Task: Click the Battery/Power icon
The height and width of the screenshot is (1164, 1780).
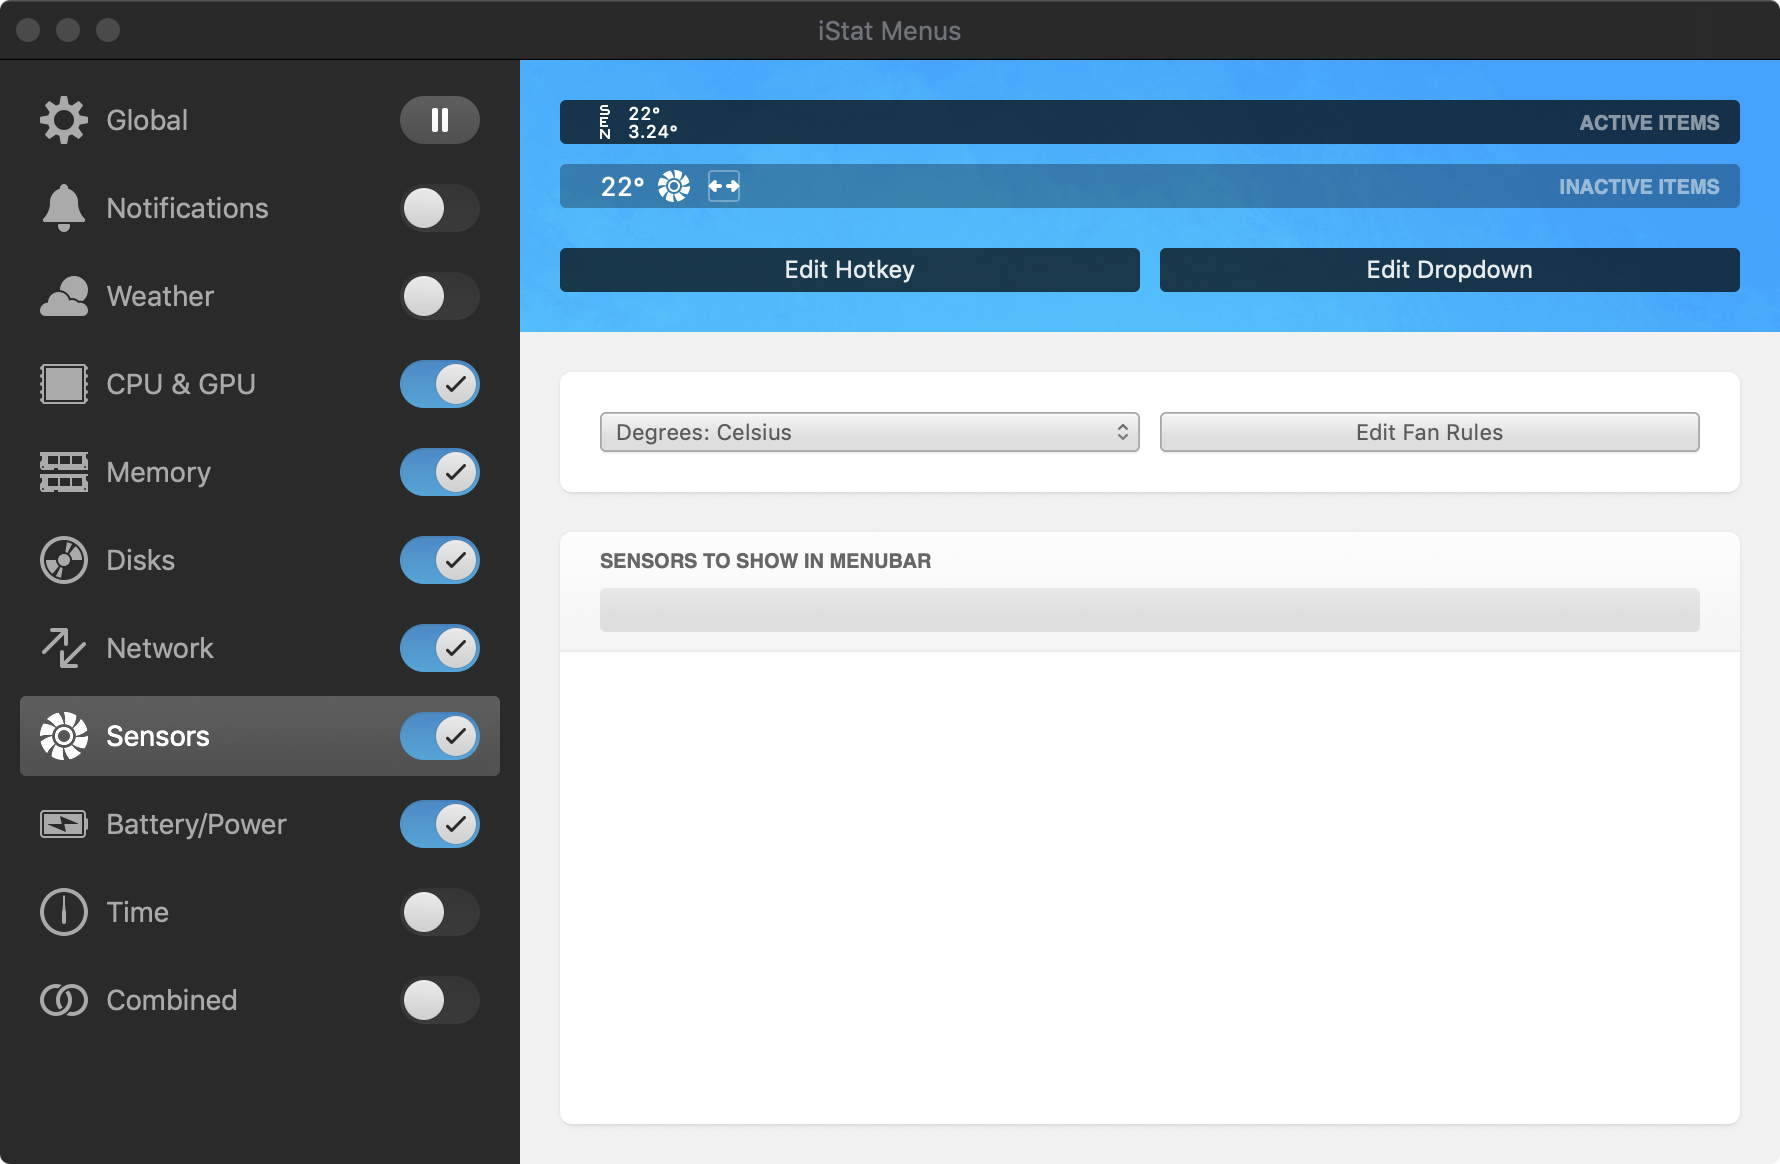Action: (64, 824)
